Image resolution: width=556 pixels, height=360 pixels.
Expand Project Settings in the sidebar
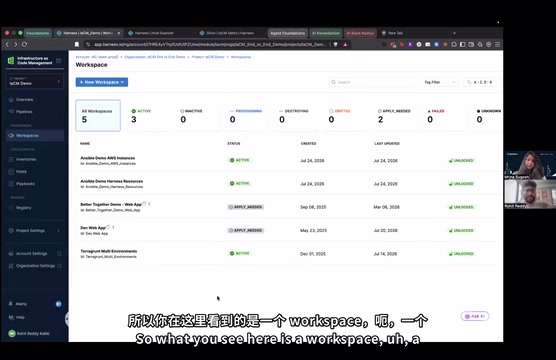point(35,231)
